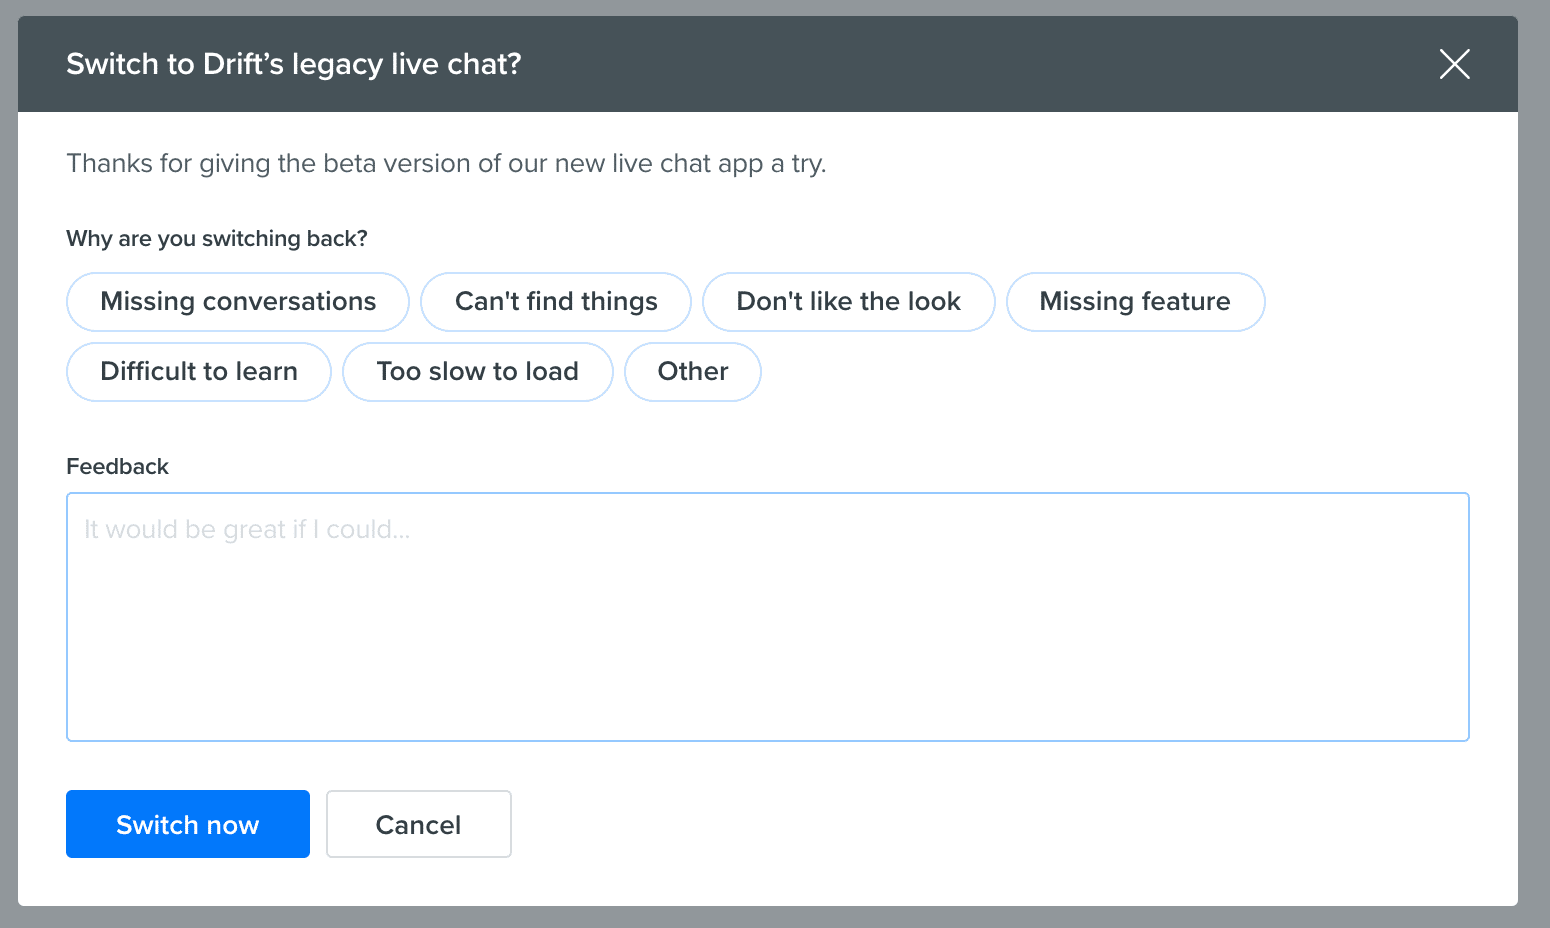Confirm switching to legacy chat

coord(188,824)
